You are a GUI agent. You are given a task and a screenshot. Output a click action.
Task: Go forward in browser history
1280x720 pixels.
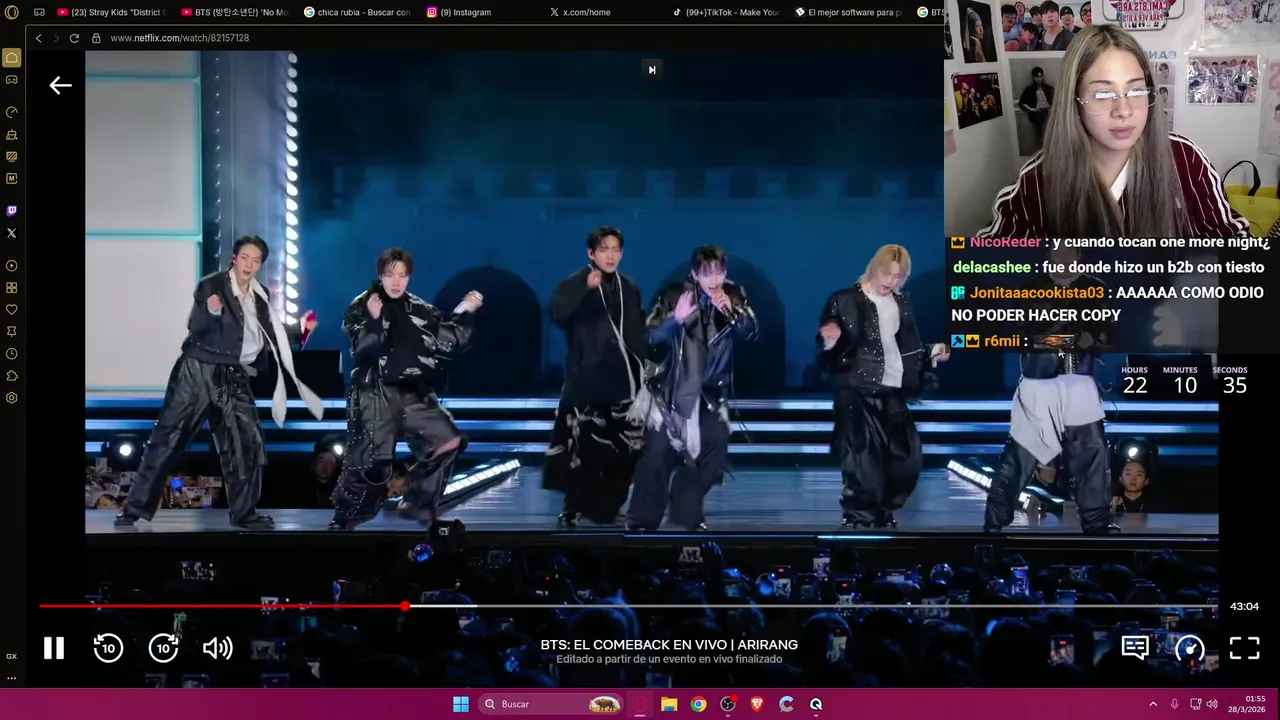[x=55, y=38]
